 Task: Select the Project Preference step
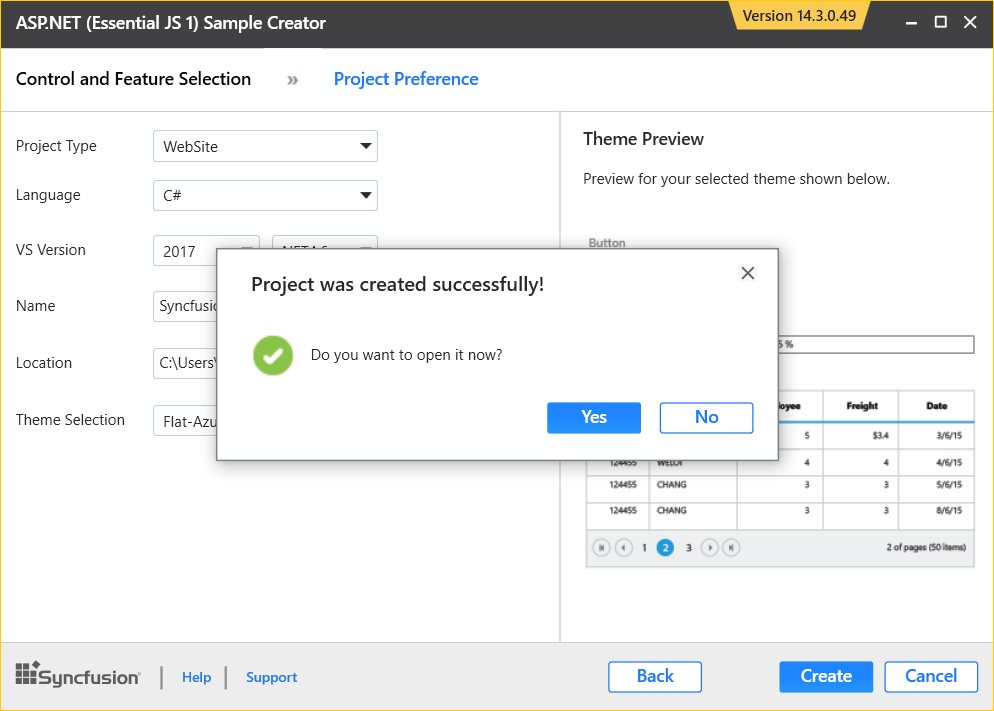click(x=405, y=79)
